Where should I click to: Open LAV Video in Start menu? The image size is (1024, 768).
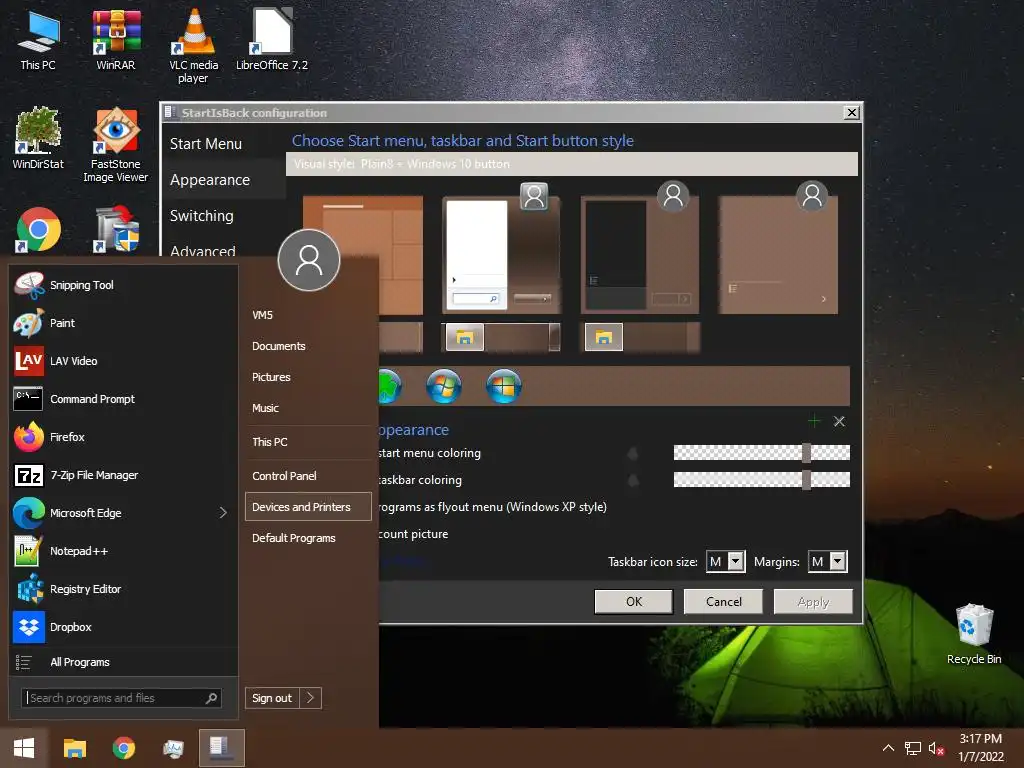pos(124,361)
